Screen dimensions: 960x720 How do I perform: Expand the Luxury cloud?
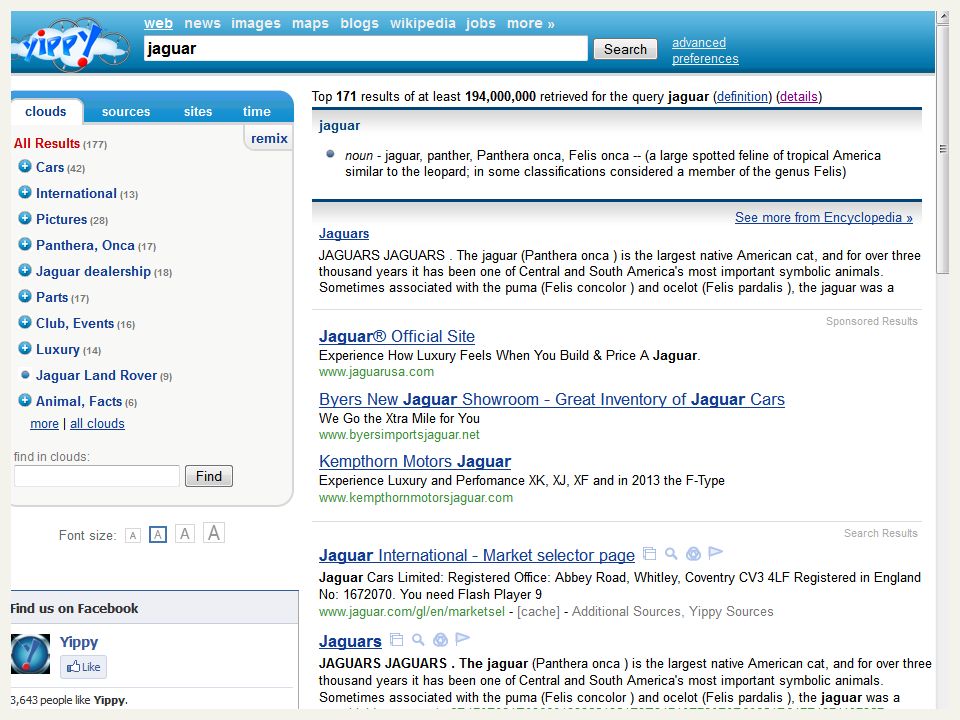click(x=25, y=348)
